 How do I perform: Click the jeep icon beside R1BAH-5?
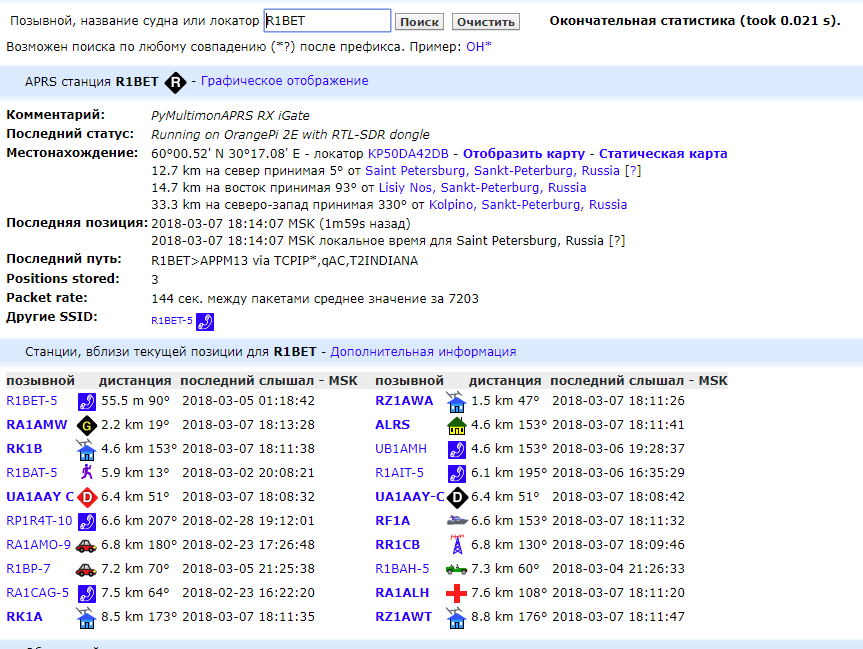tap(456, 569)
